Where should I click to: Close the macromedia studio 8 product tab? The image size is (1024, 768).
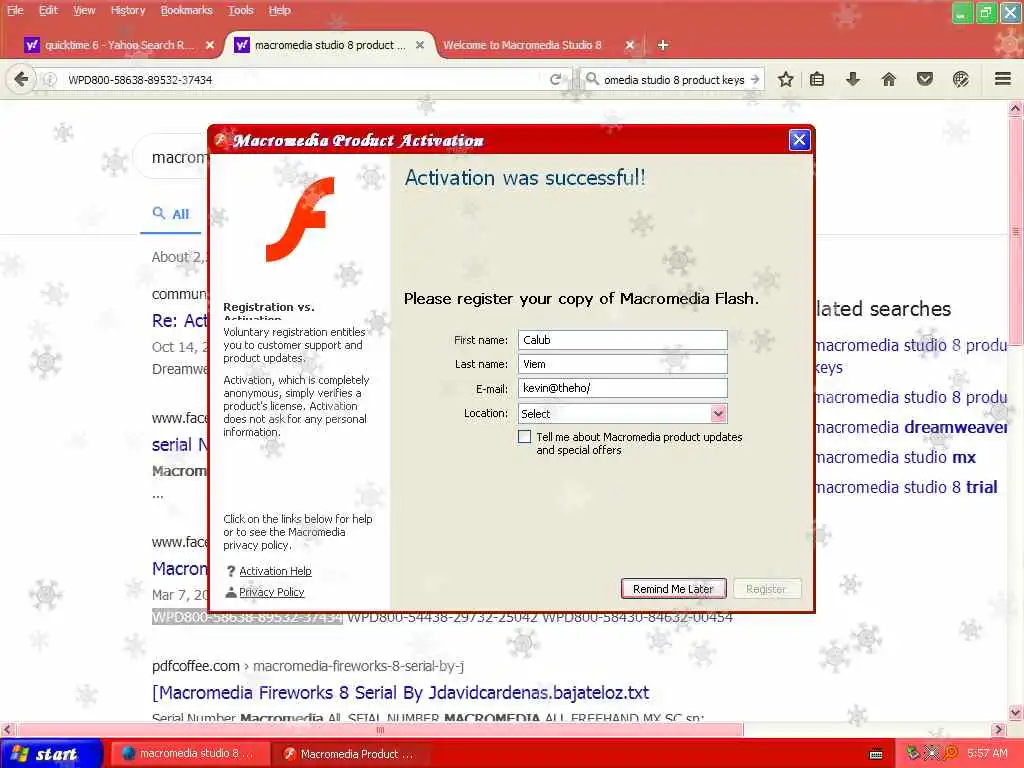pos(420,45)
